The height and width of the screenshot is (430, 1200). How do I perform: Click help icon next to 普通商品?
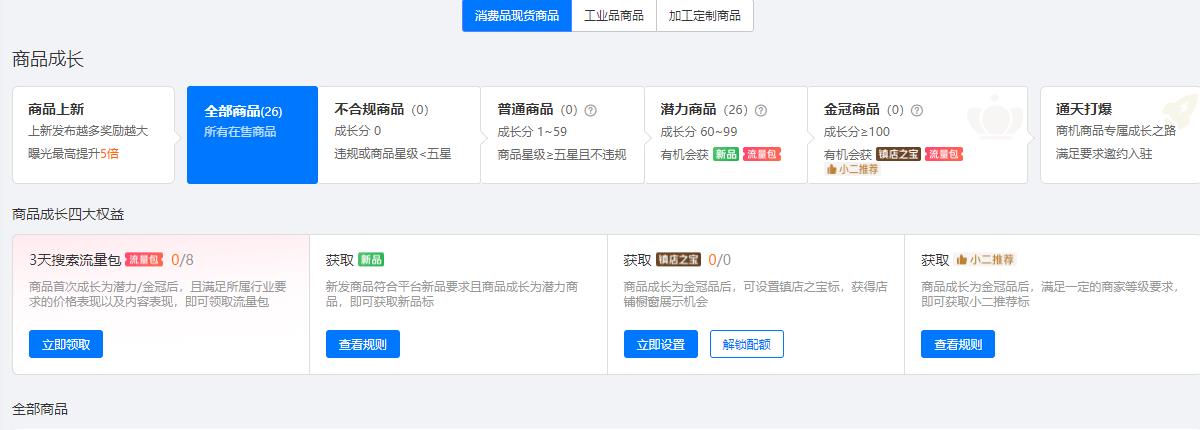pos(590,110)
